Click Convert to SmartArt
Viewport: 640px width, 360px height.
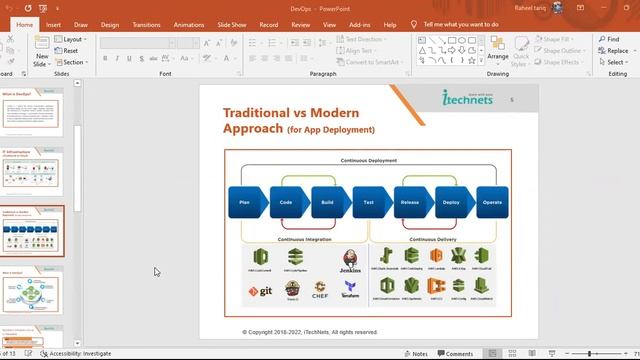coord(370,62)
